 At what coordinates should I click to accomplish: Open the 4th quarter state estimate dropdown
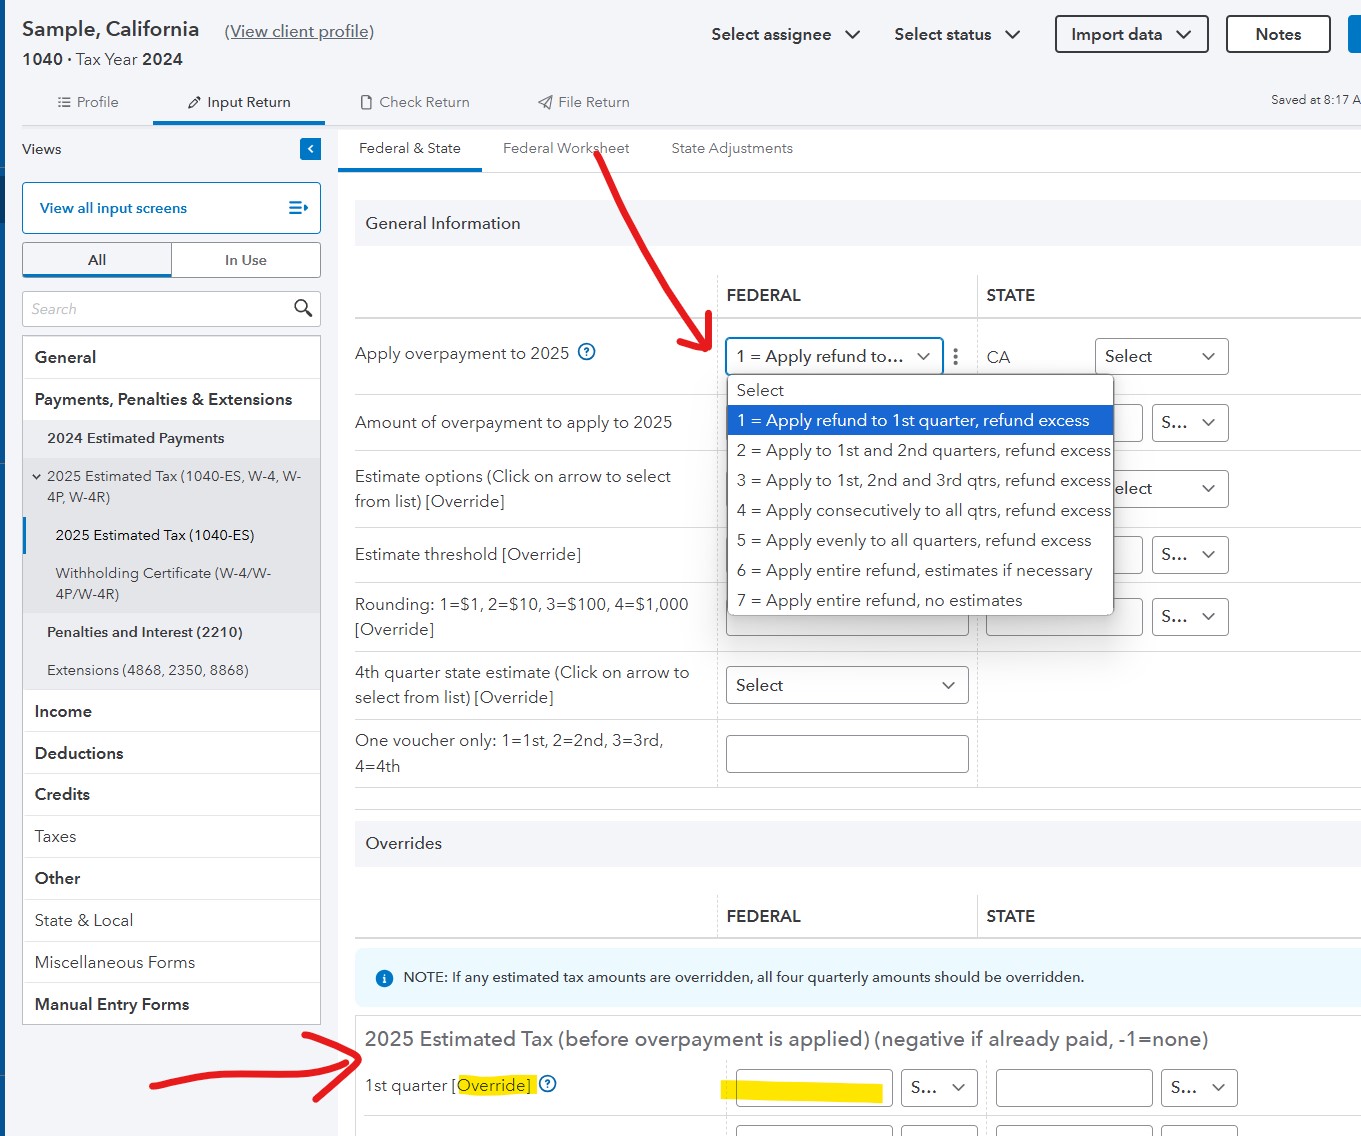[846, 685]
